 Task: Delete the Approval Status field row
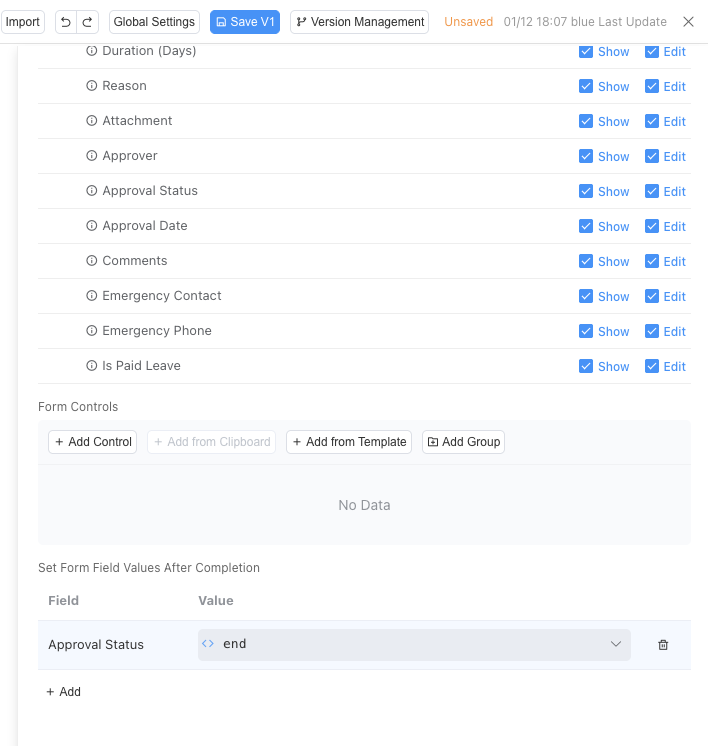tap(663, 645)
